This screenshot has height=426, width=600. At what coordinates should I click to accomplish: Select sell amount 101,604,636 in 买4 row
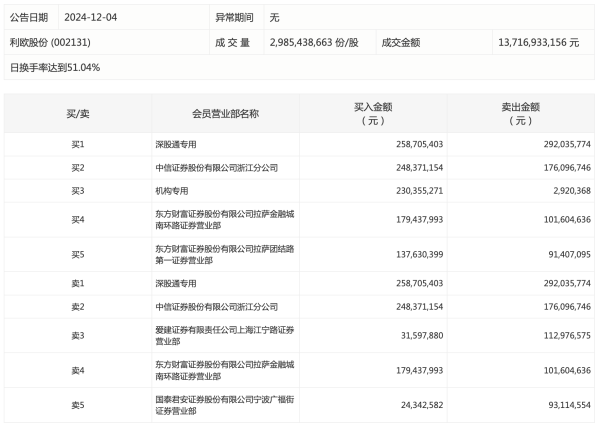(x=567, y=220)
